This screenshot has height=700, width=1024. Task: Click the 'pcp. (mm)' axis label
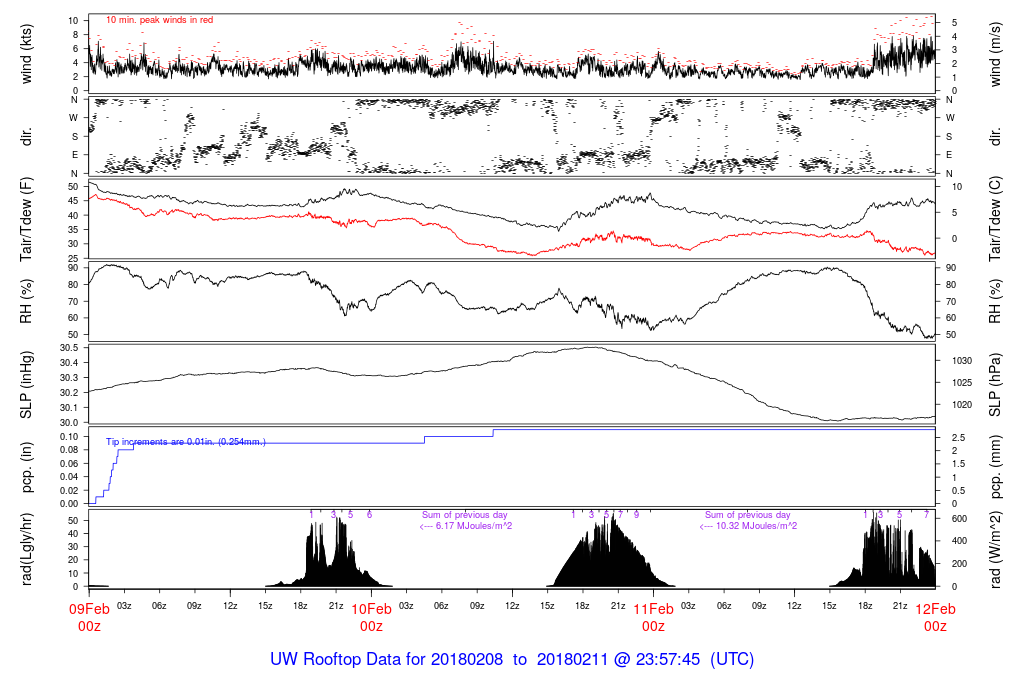995,468
